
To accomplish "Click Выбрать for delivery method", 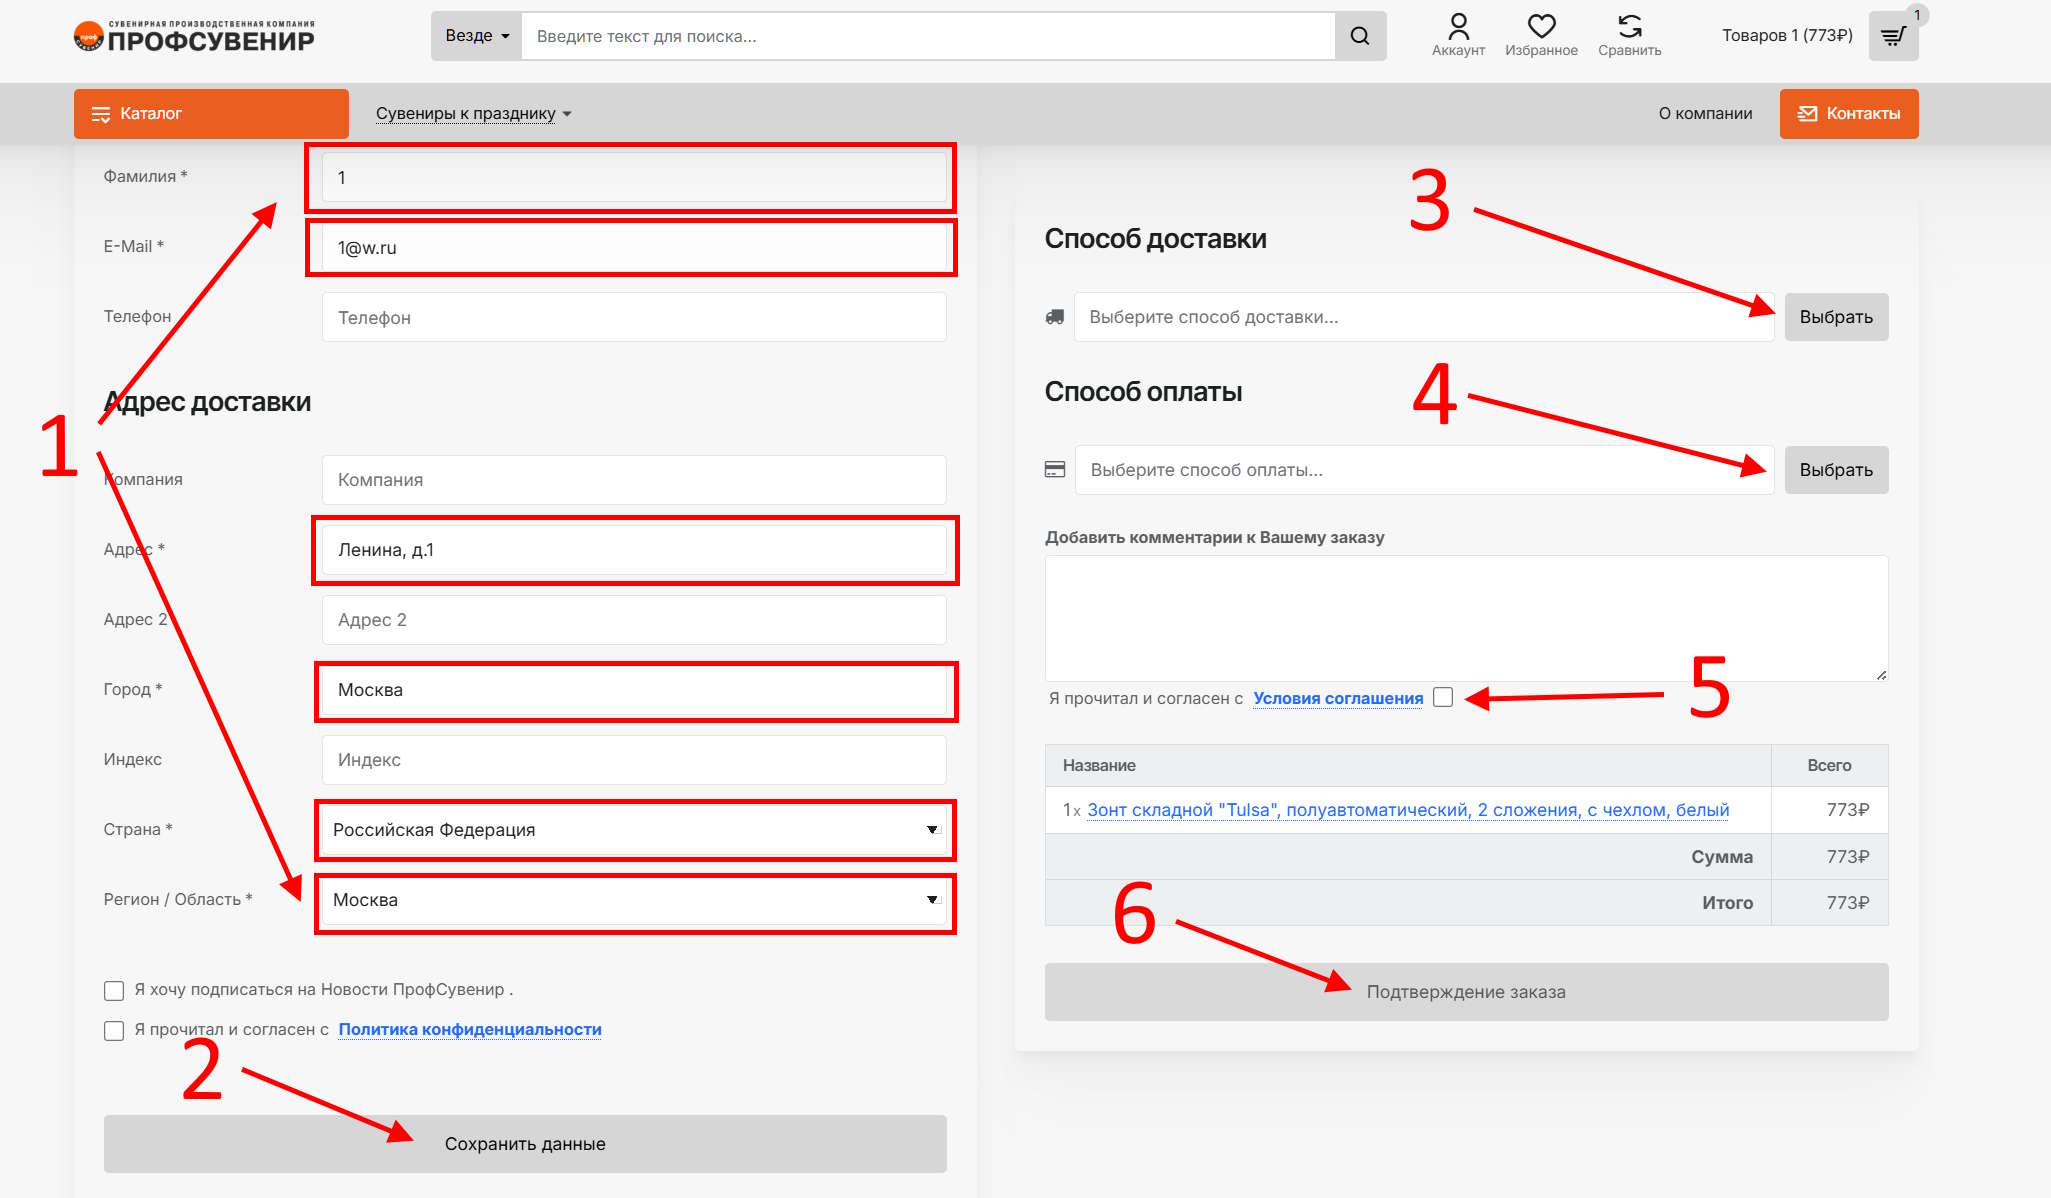I will 1835,317.
